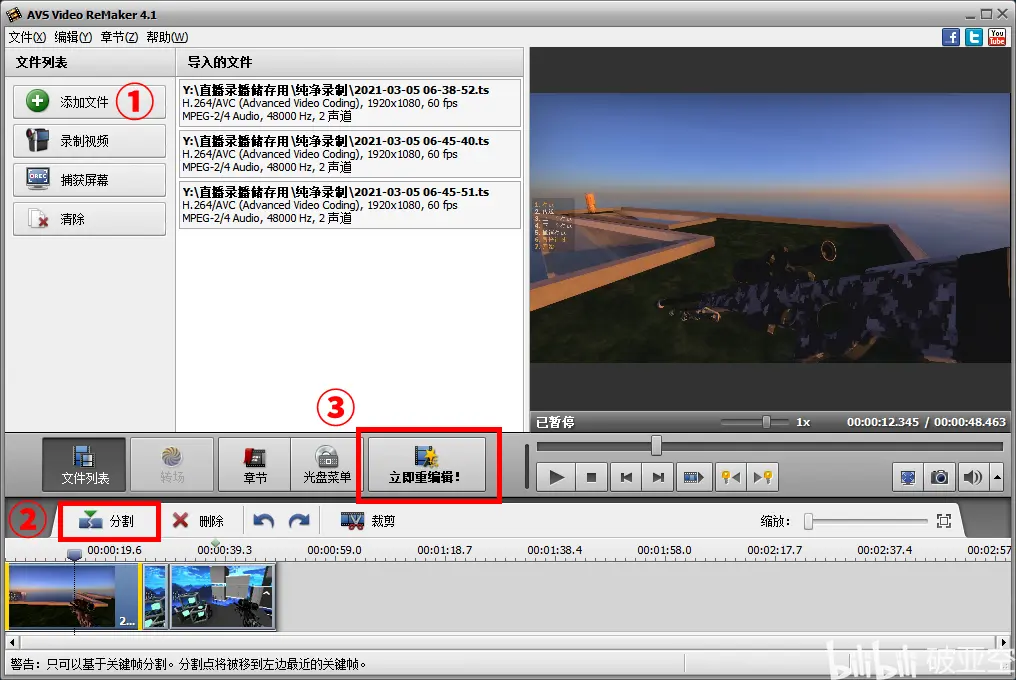Jump to the previous keyframe
The height and width of the screenshot is (680, 1016).
731,478
